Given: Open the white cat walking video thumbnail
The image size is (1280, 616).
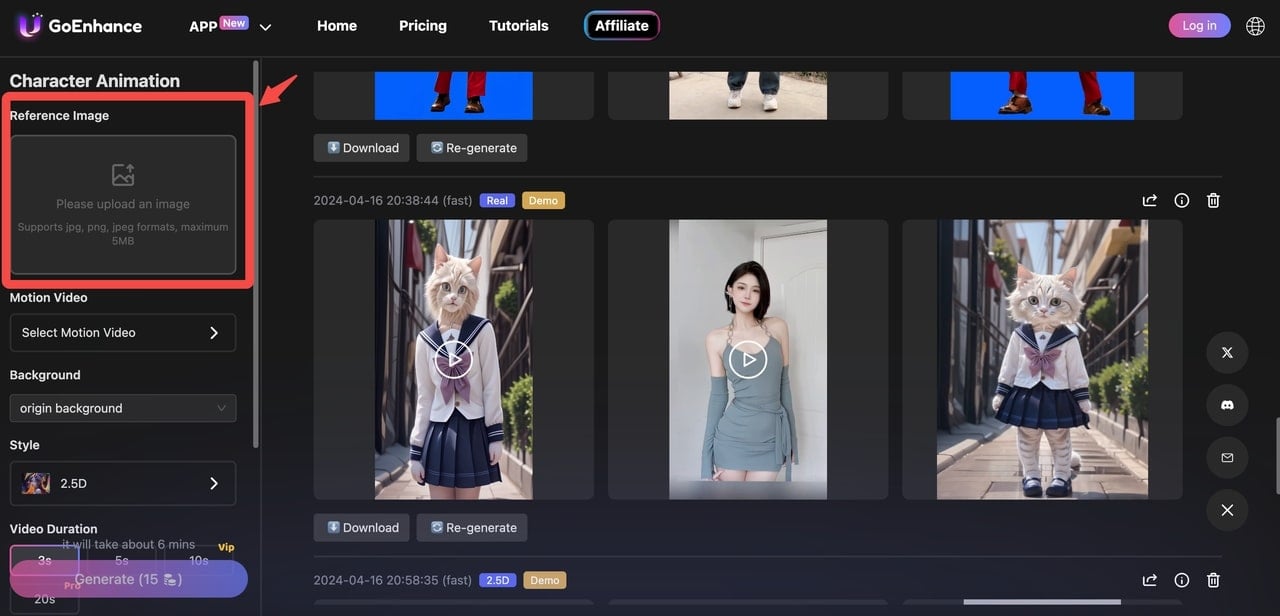Looking at the screenshot, I should [x=1042, y=359].
